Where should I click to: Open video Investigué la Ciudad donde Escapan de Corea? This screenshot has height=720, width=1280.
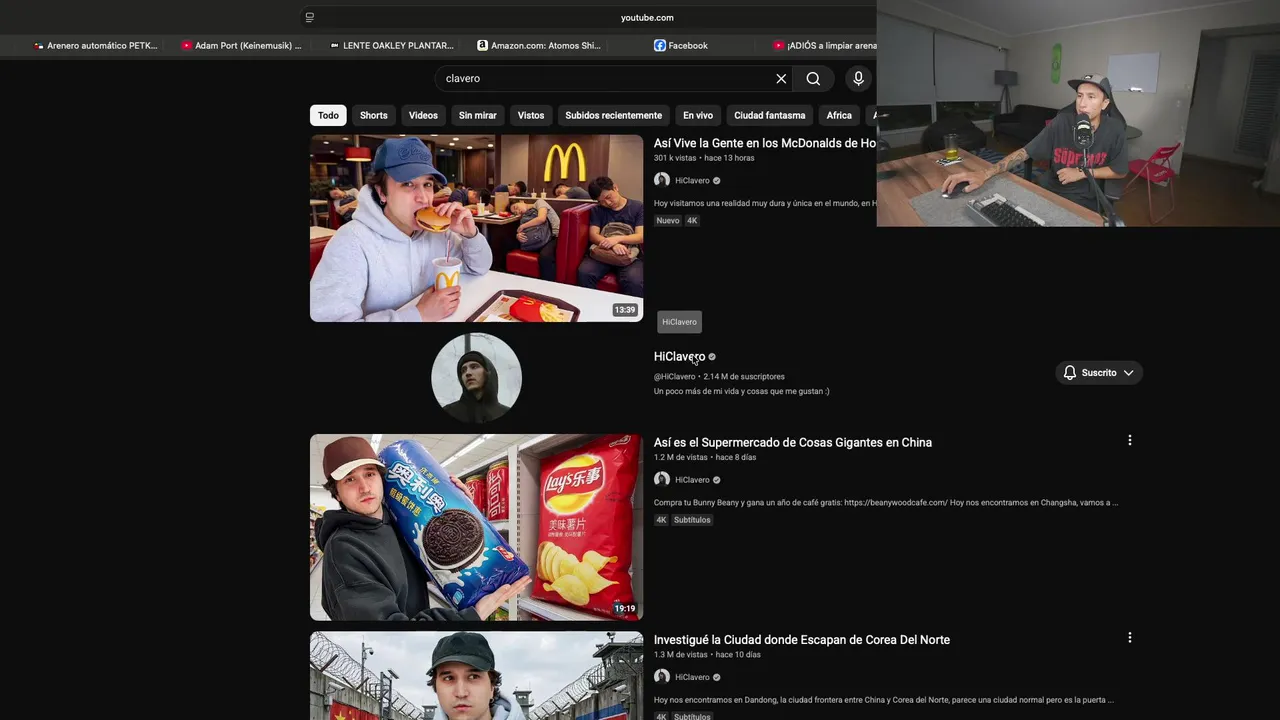tap(802, 640)
